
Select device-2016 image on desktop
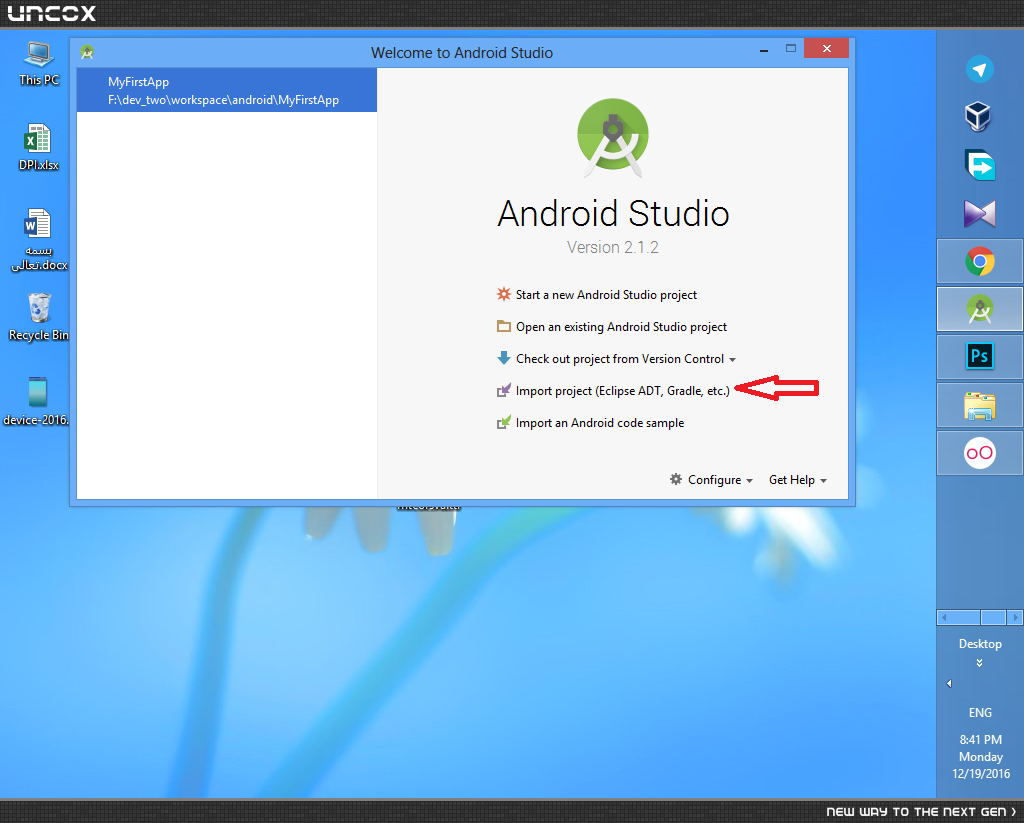[37, 401]
